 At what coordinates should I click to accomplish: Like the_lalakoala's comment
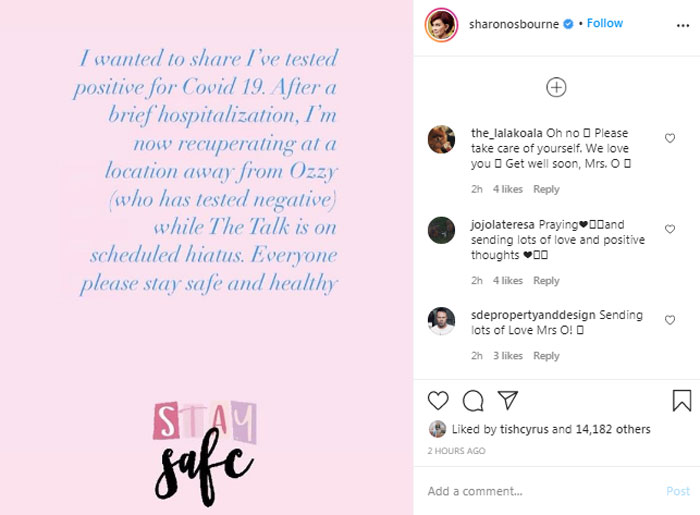[x=670, y=138]
